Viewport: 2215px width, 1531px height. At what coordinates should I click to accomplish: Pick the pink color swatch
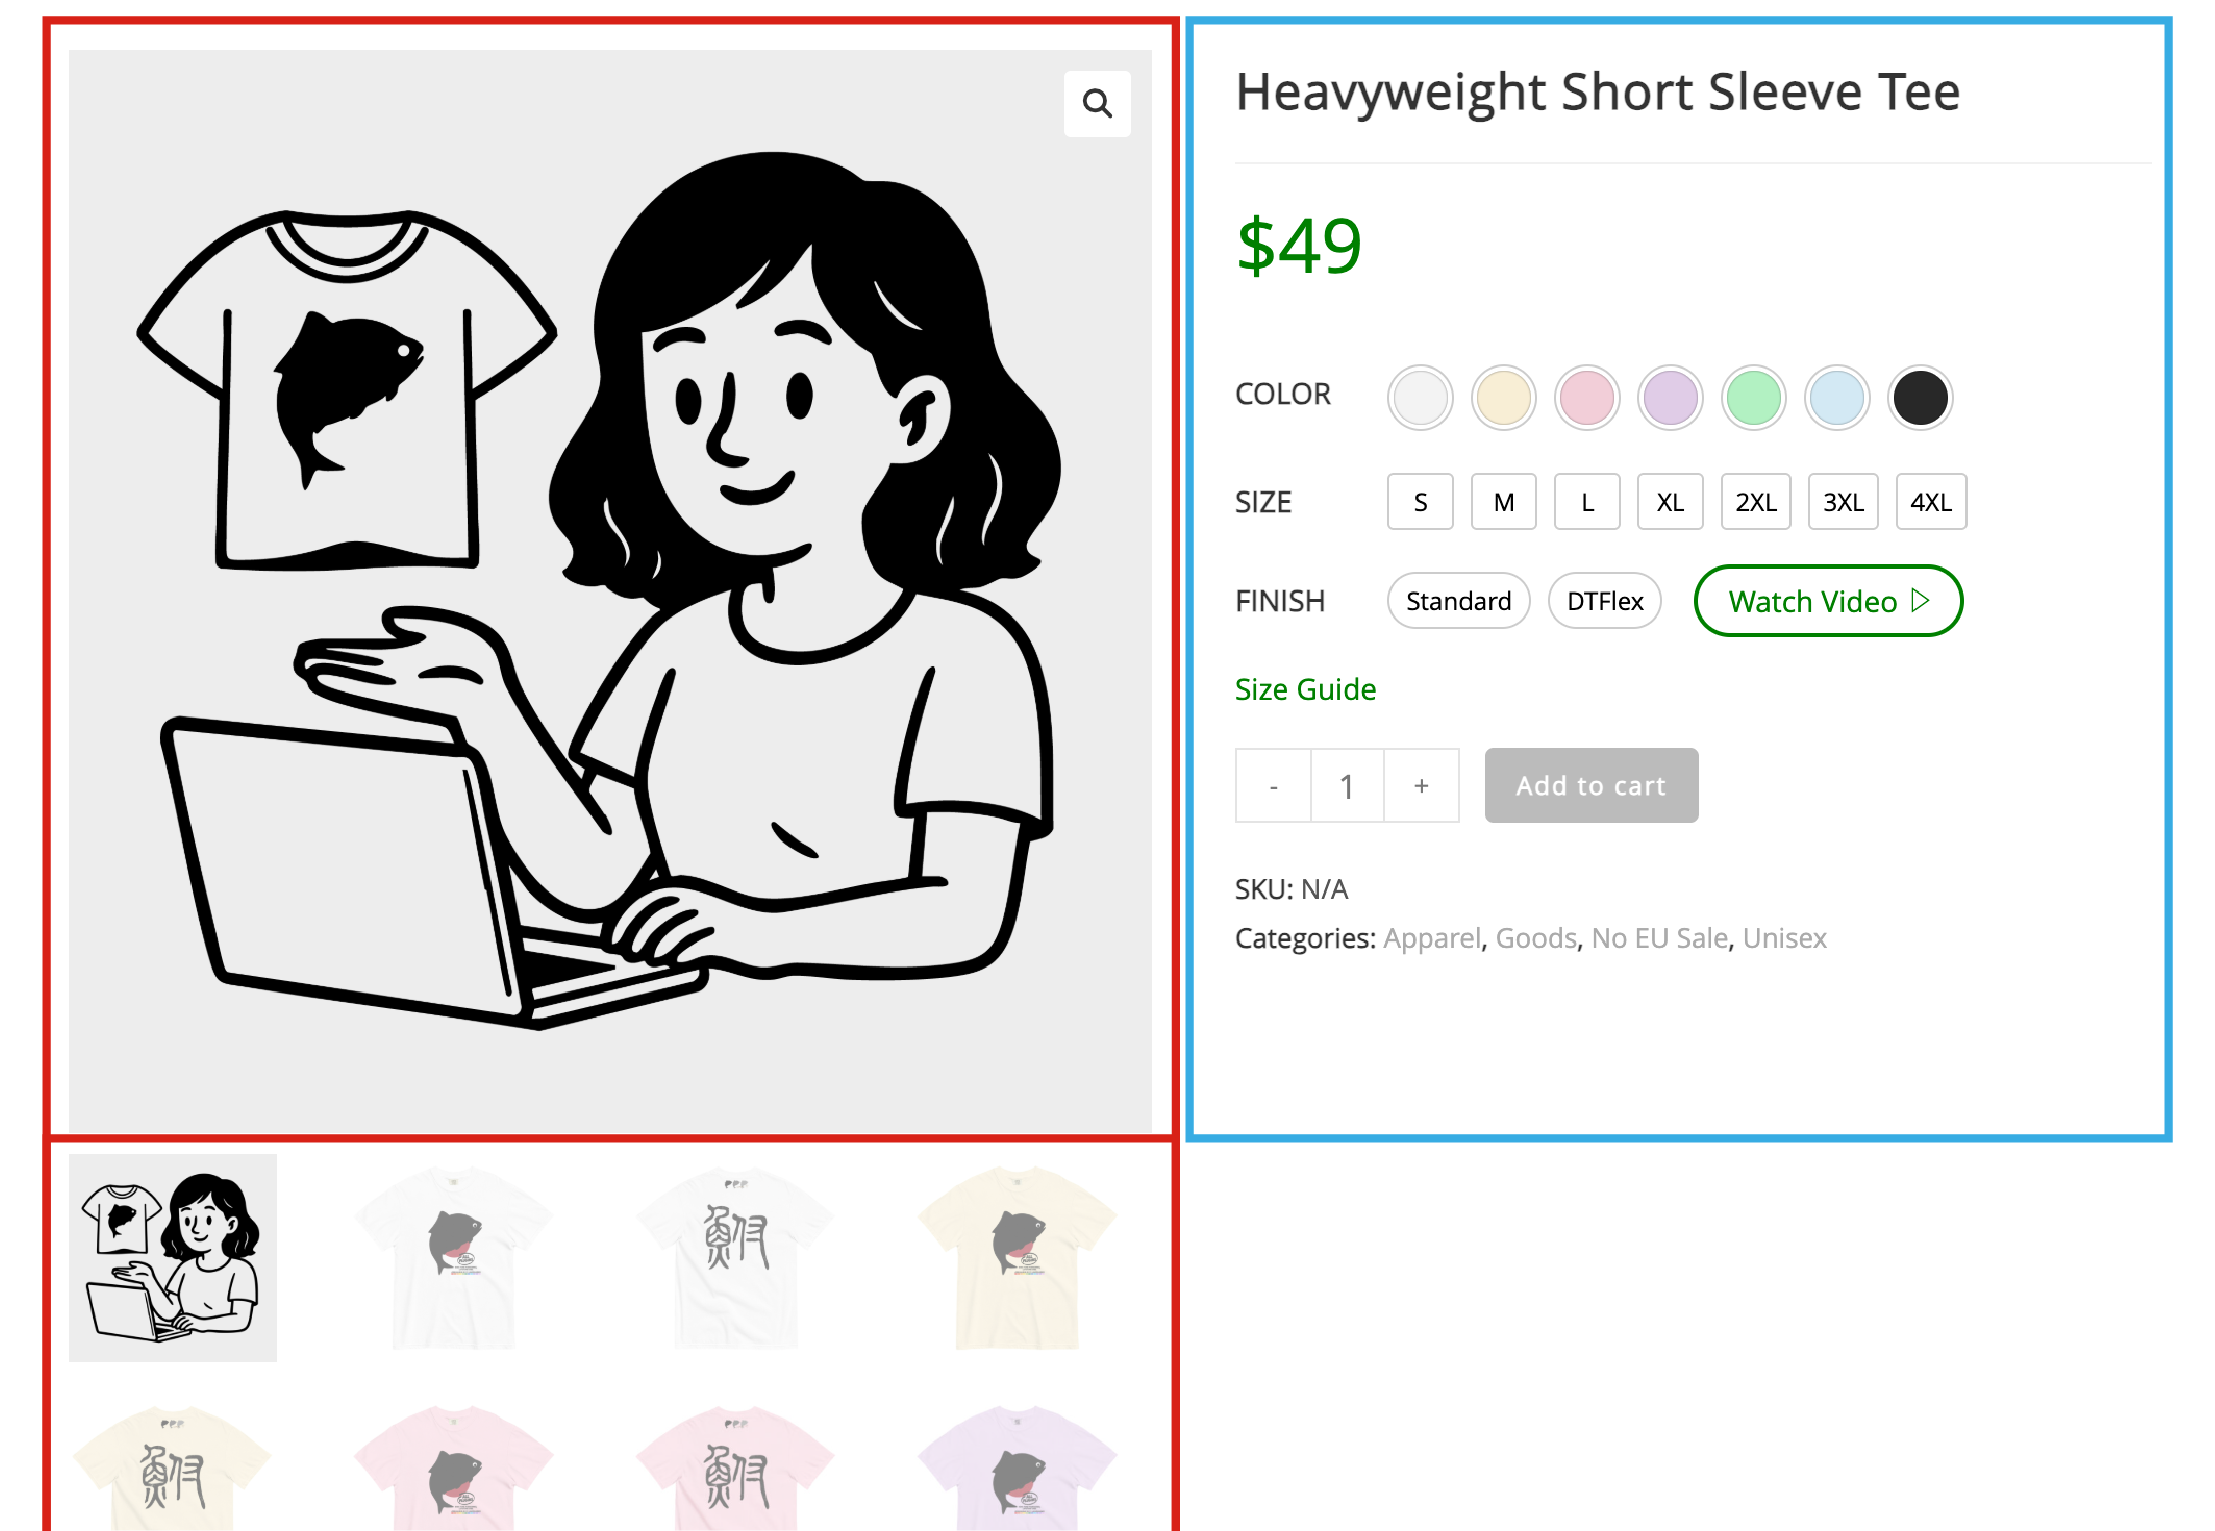click(x=1587, y=397)
